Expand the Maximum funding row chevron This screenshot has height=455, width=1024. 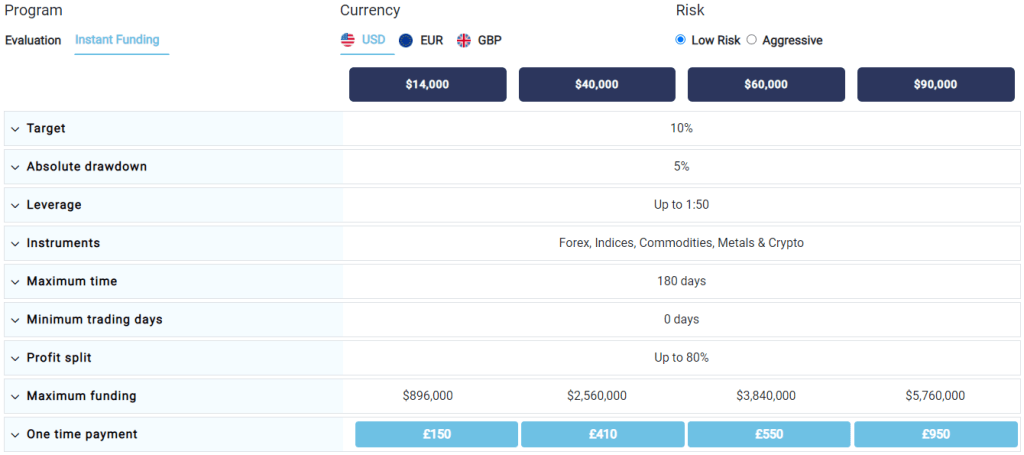(16, 396)
